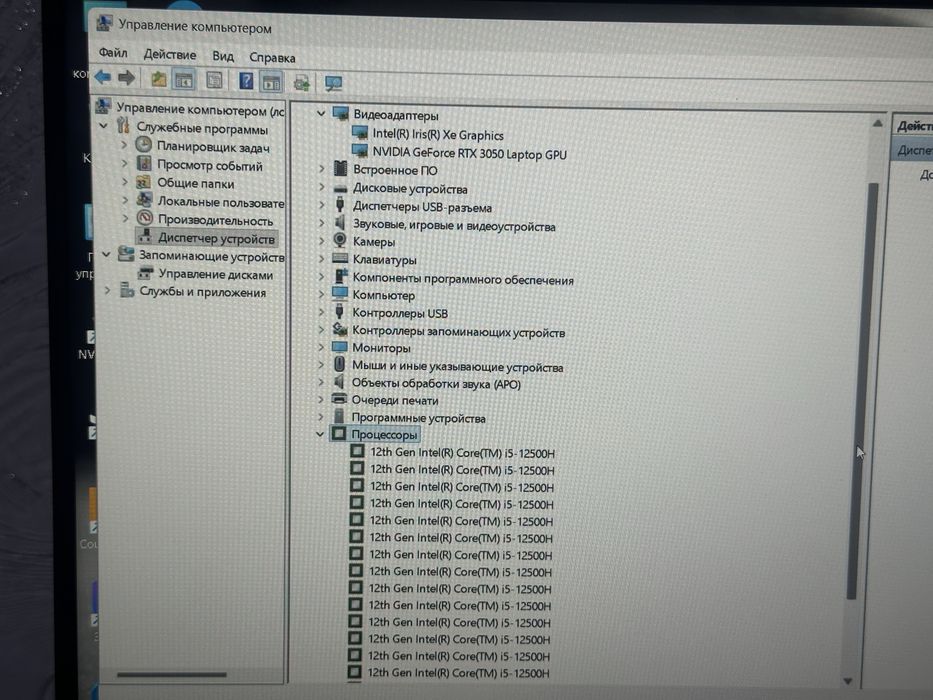The width and height of the screenshot is (933, 700).
Task: Select Диспетчеры USB-разъема category
Action: tap(422, 207)
